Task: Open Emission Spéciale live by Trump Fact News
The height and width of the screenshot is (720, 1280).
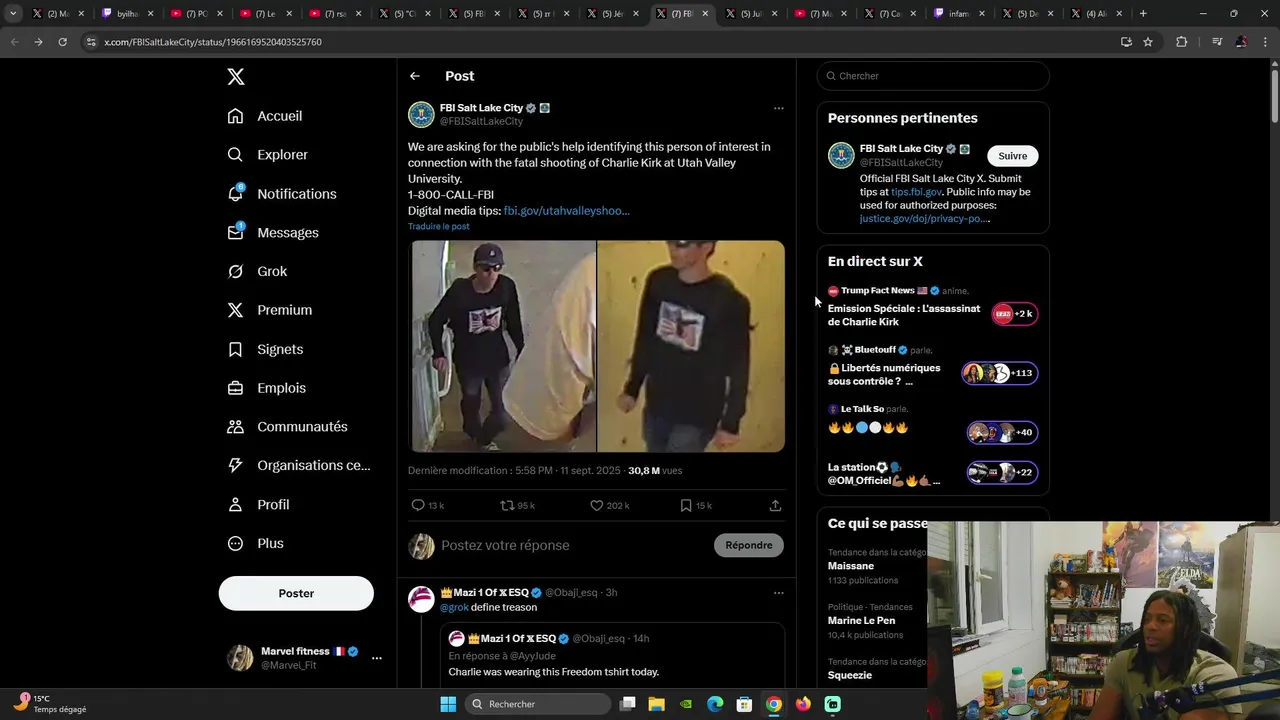Action: pyautogui.click(x=933, y=308)
